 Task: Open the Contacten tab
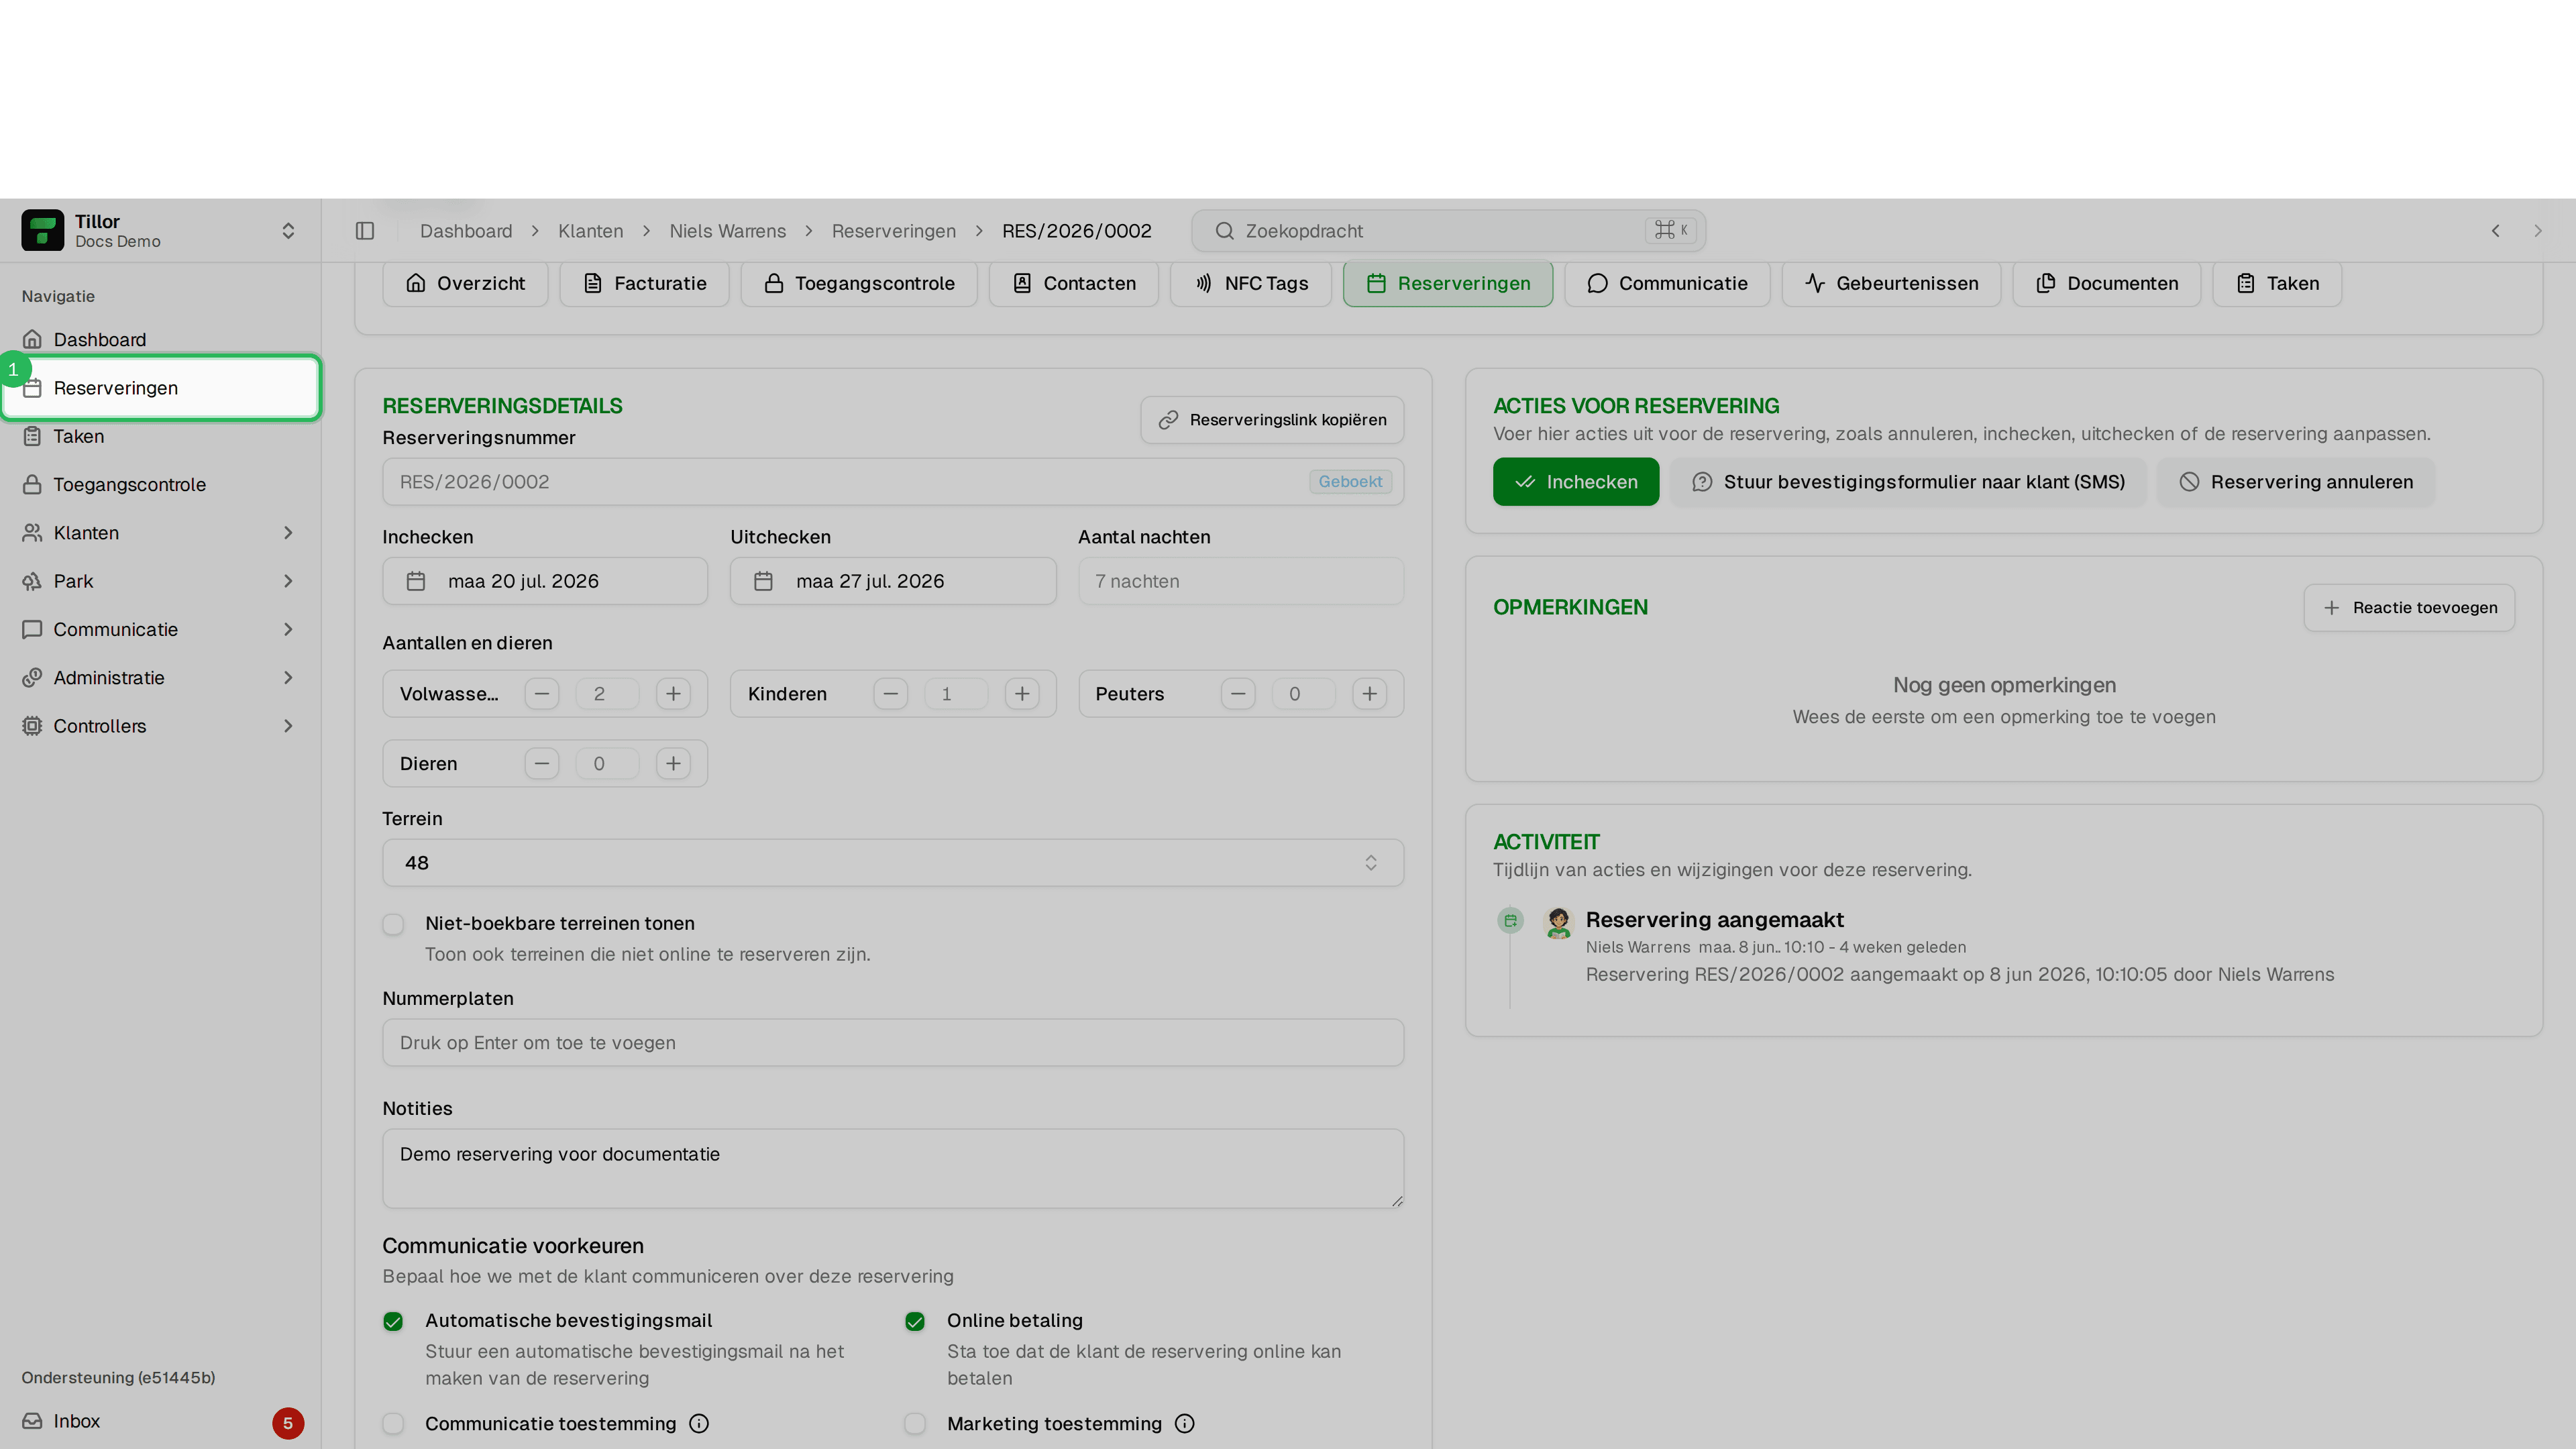coord(1074,284)
